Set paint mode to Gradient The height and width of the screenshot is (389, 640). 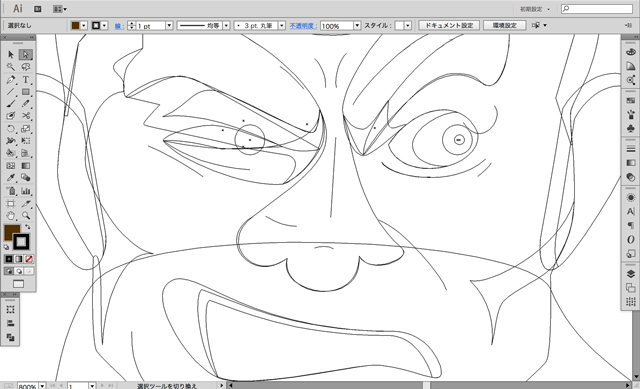19,259
